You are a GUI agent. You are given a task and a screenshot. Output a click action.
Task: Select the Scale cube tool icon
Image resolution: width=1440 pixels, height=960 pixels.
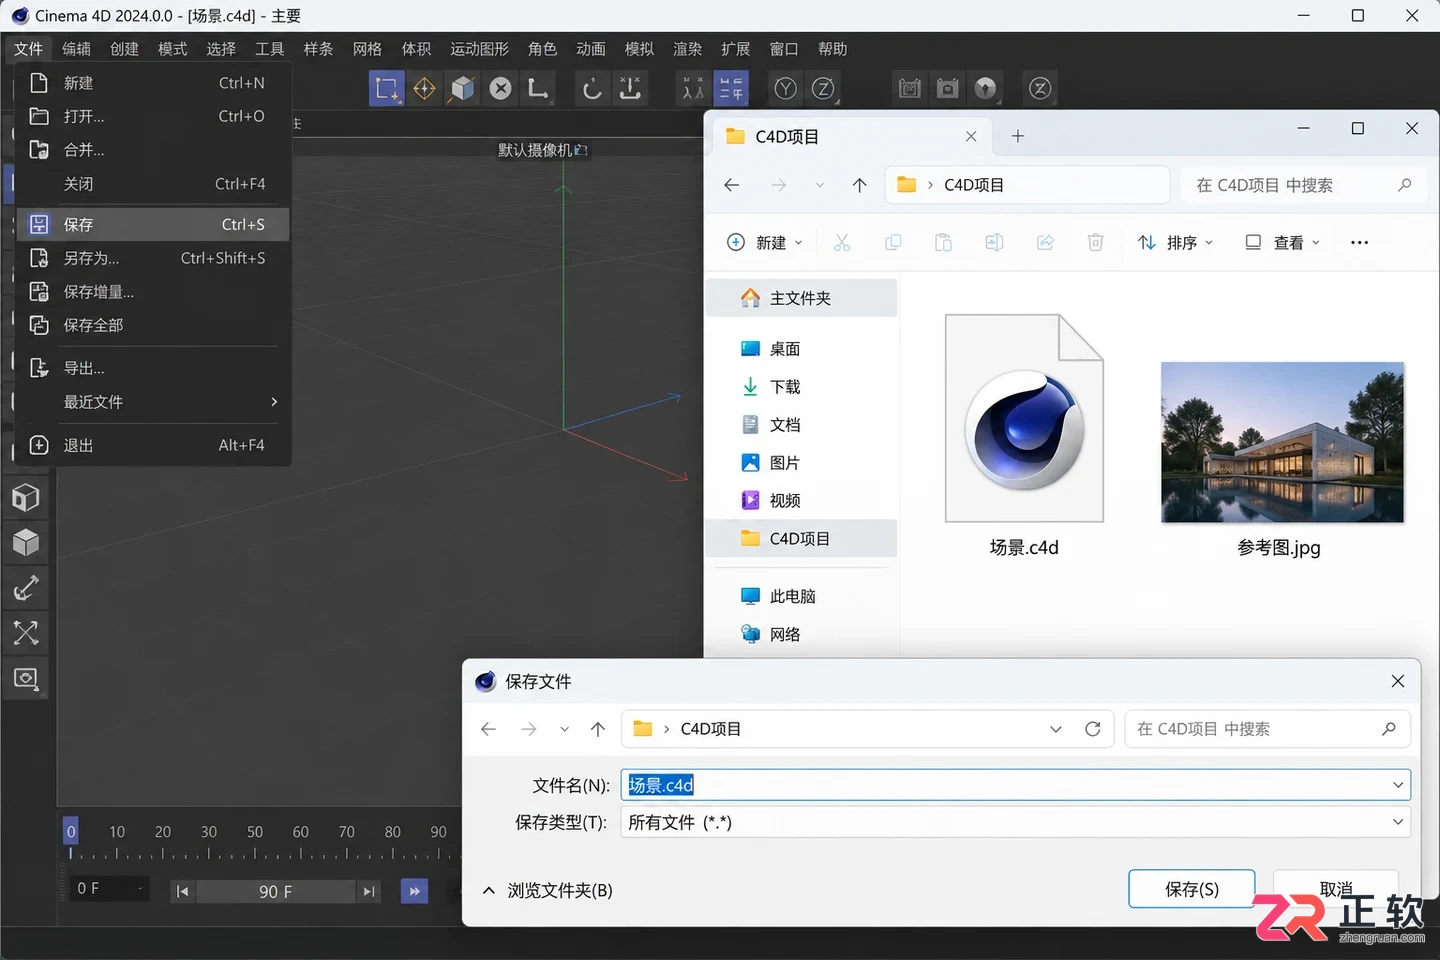[x=462, y=88]
